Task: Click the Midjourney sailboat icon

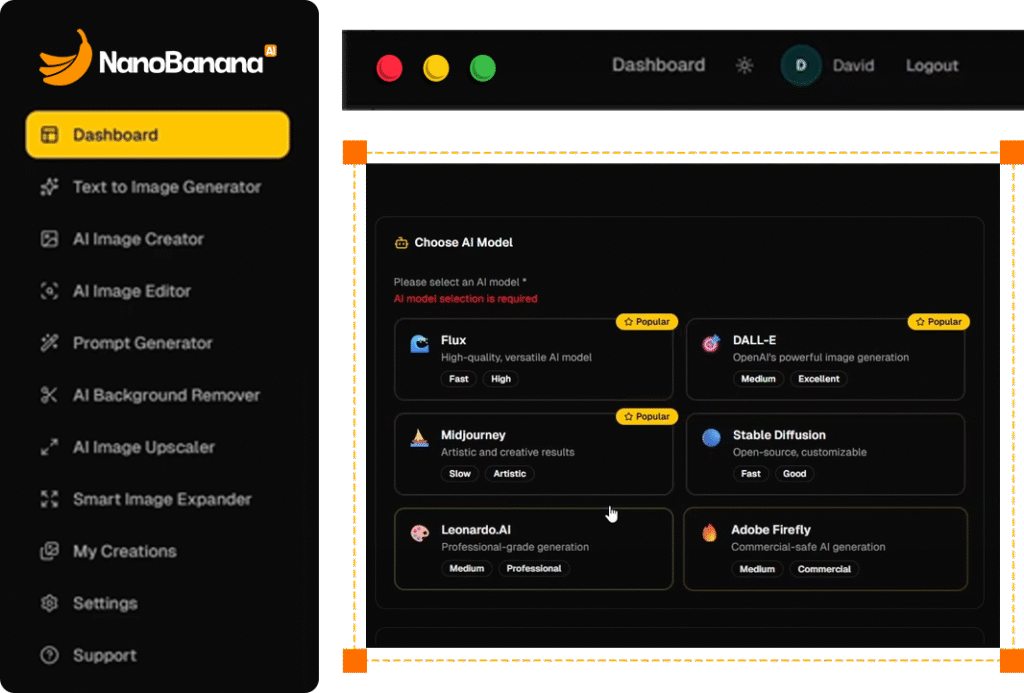Action: (x=420, y=439)
